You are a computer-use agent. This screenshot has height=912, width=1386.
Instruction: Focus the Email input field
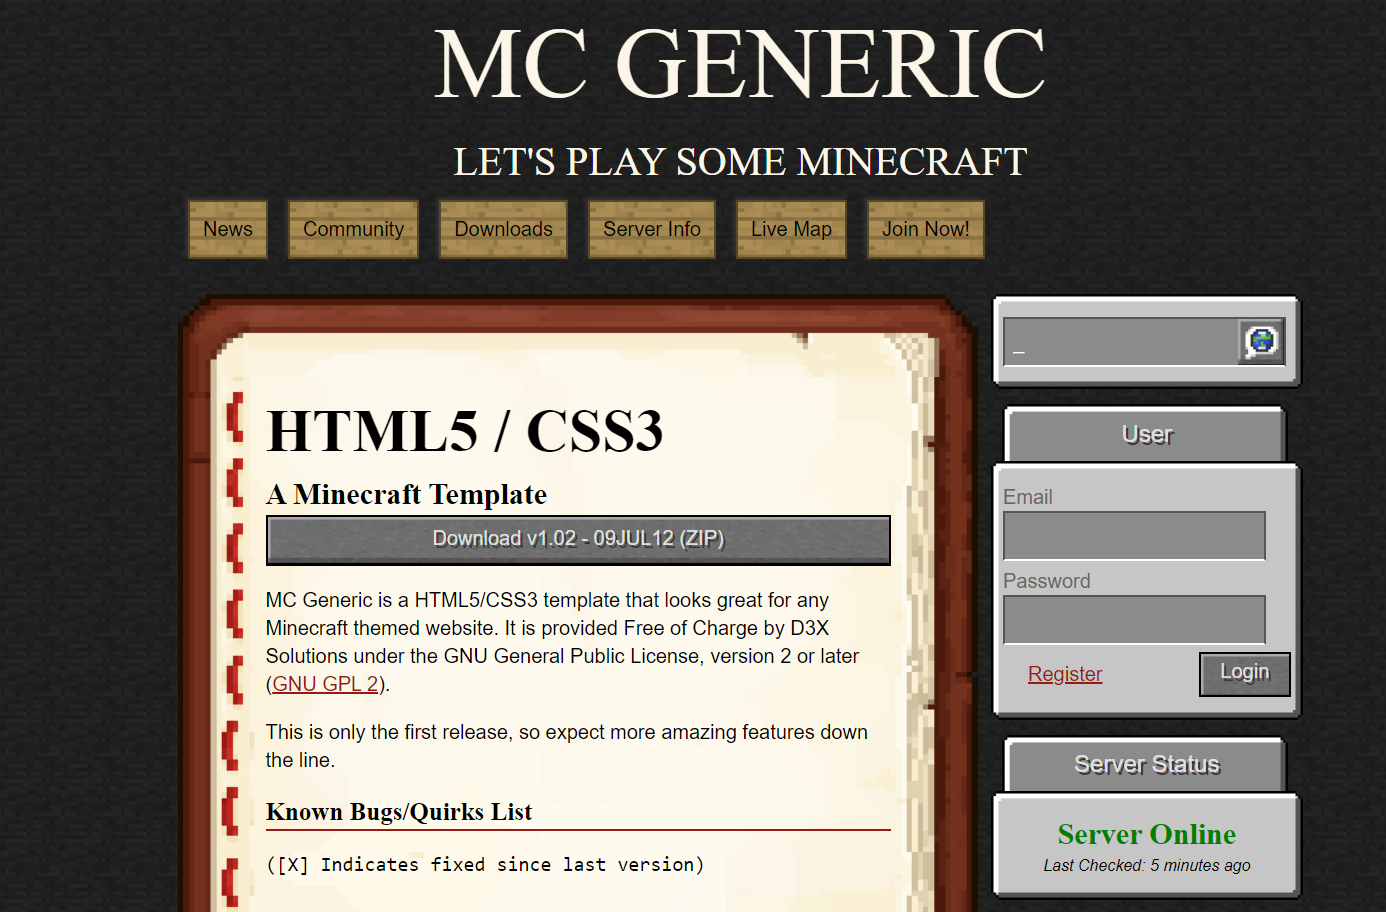[1134, 536]
